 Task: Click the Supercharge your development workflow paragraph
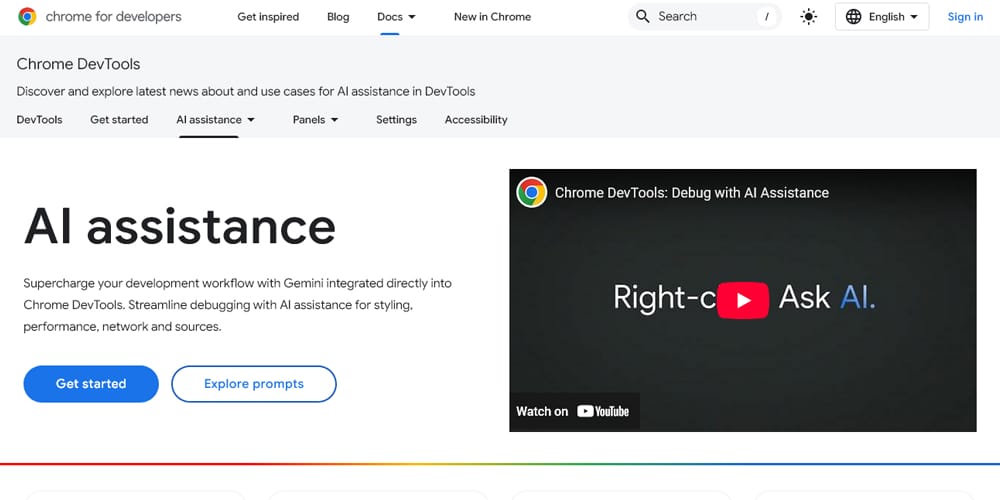(x=237, y=305)
